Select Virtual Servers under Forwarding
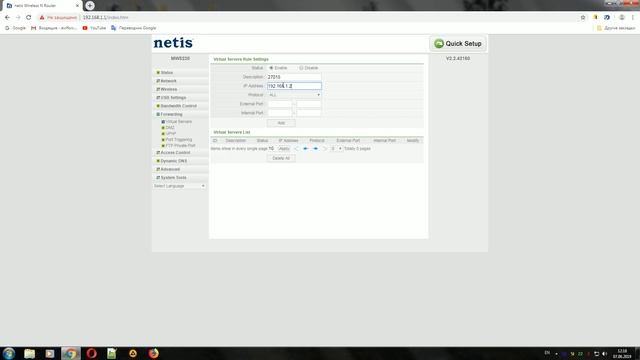 179,122
